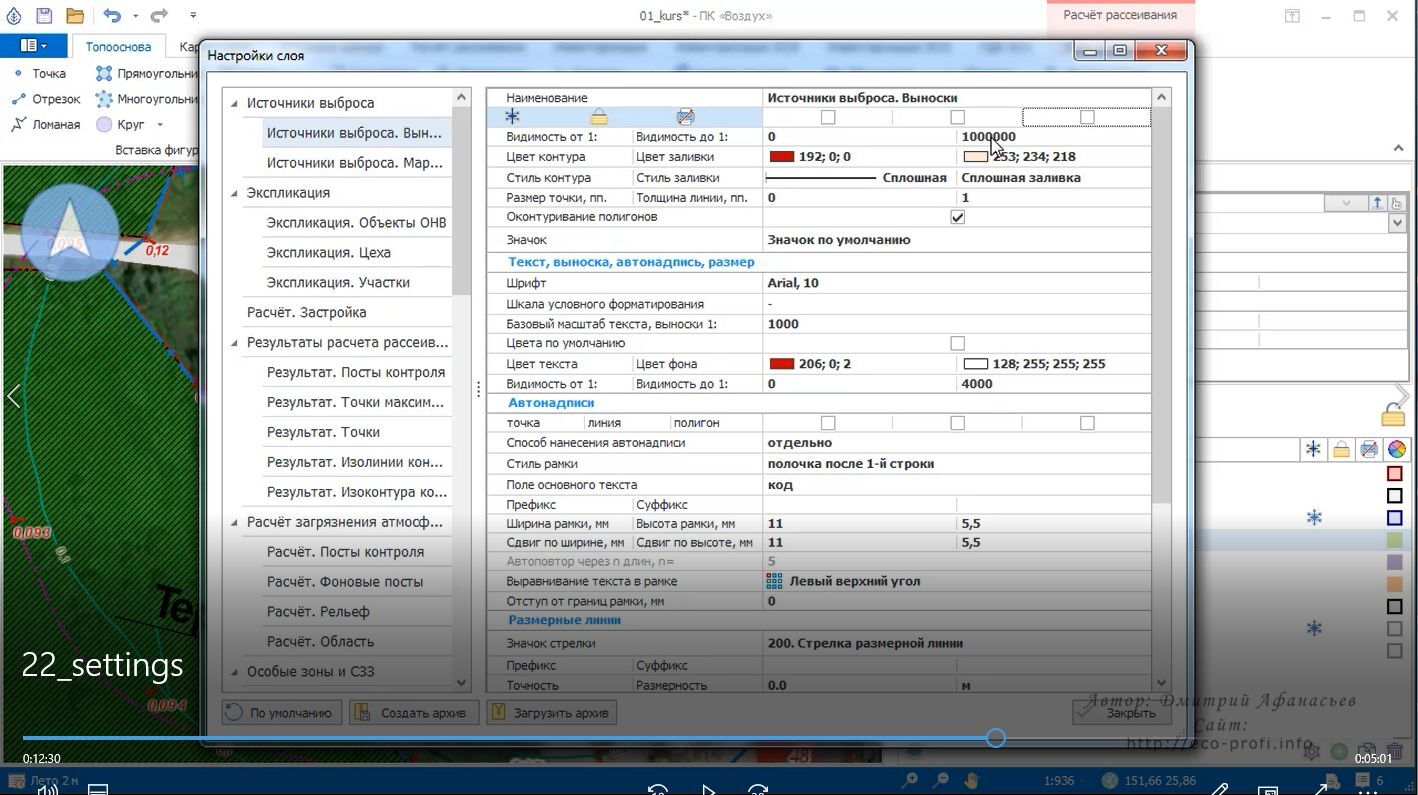Toggle the Автонадписи точка checkbox
Image resolution: width=1418 pixels, height=795 pixels.
828,423
